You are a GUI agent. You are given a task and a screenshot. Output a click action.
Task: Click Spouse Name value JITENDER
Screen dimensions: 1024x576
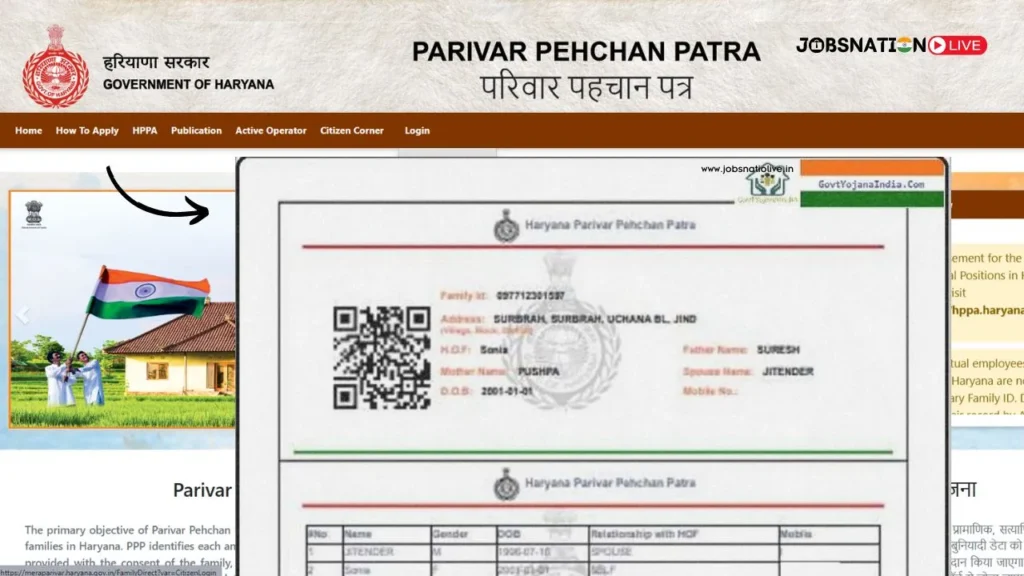click(788, 372)
